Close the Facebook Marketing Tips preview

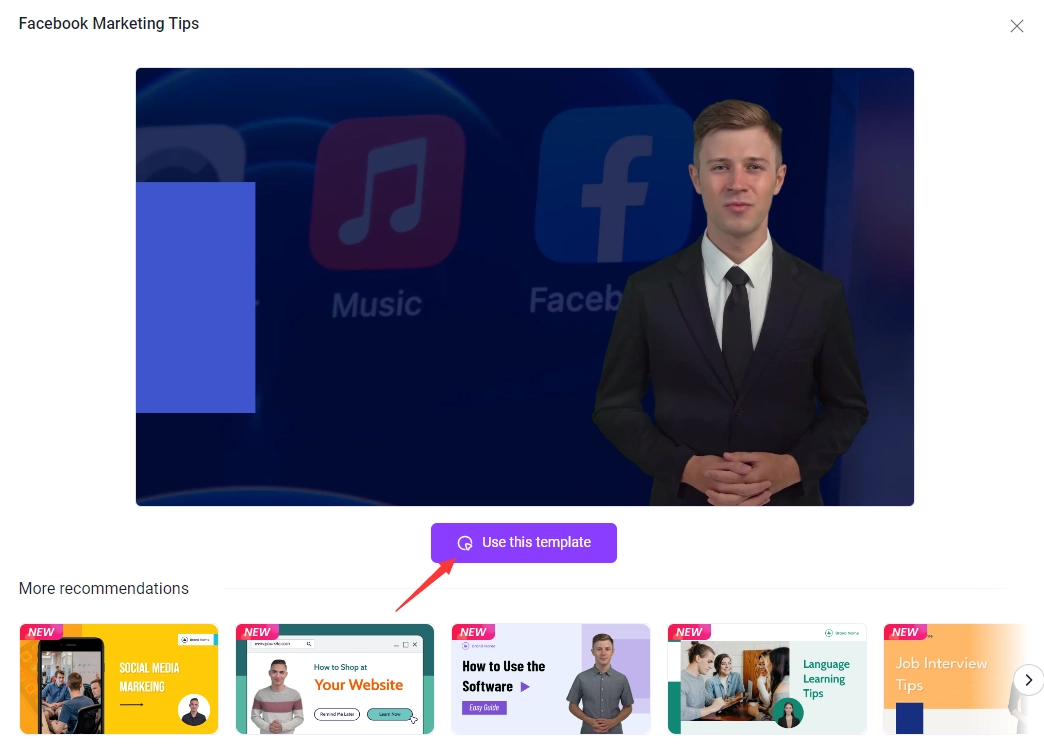(1017, 25)
